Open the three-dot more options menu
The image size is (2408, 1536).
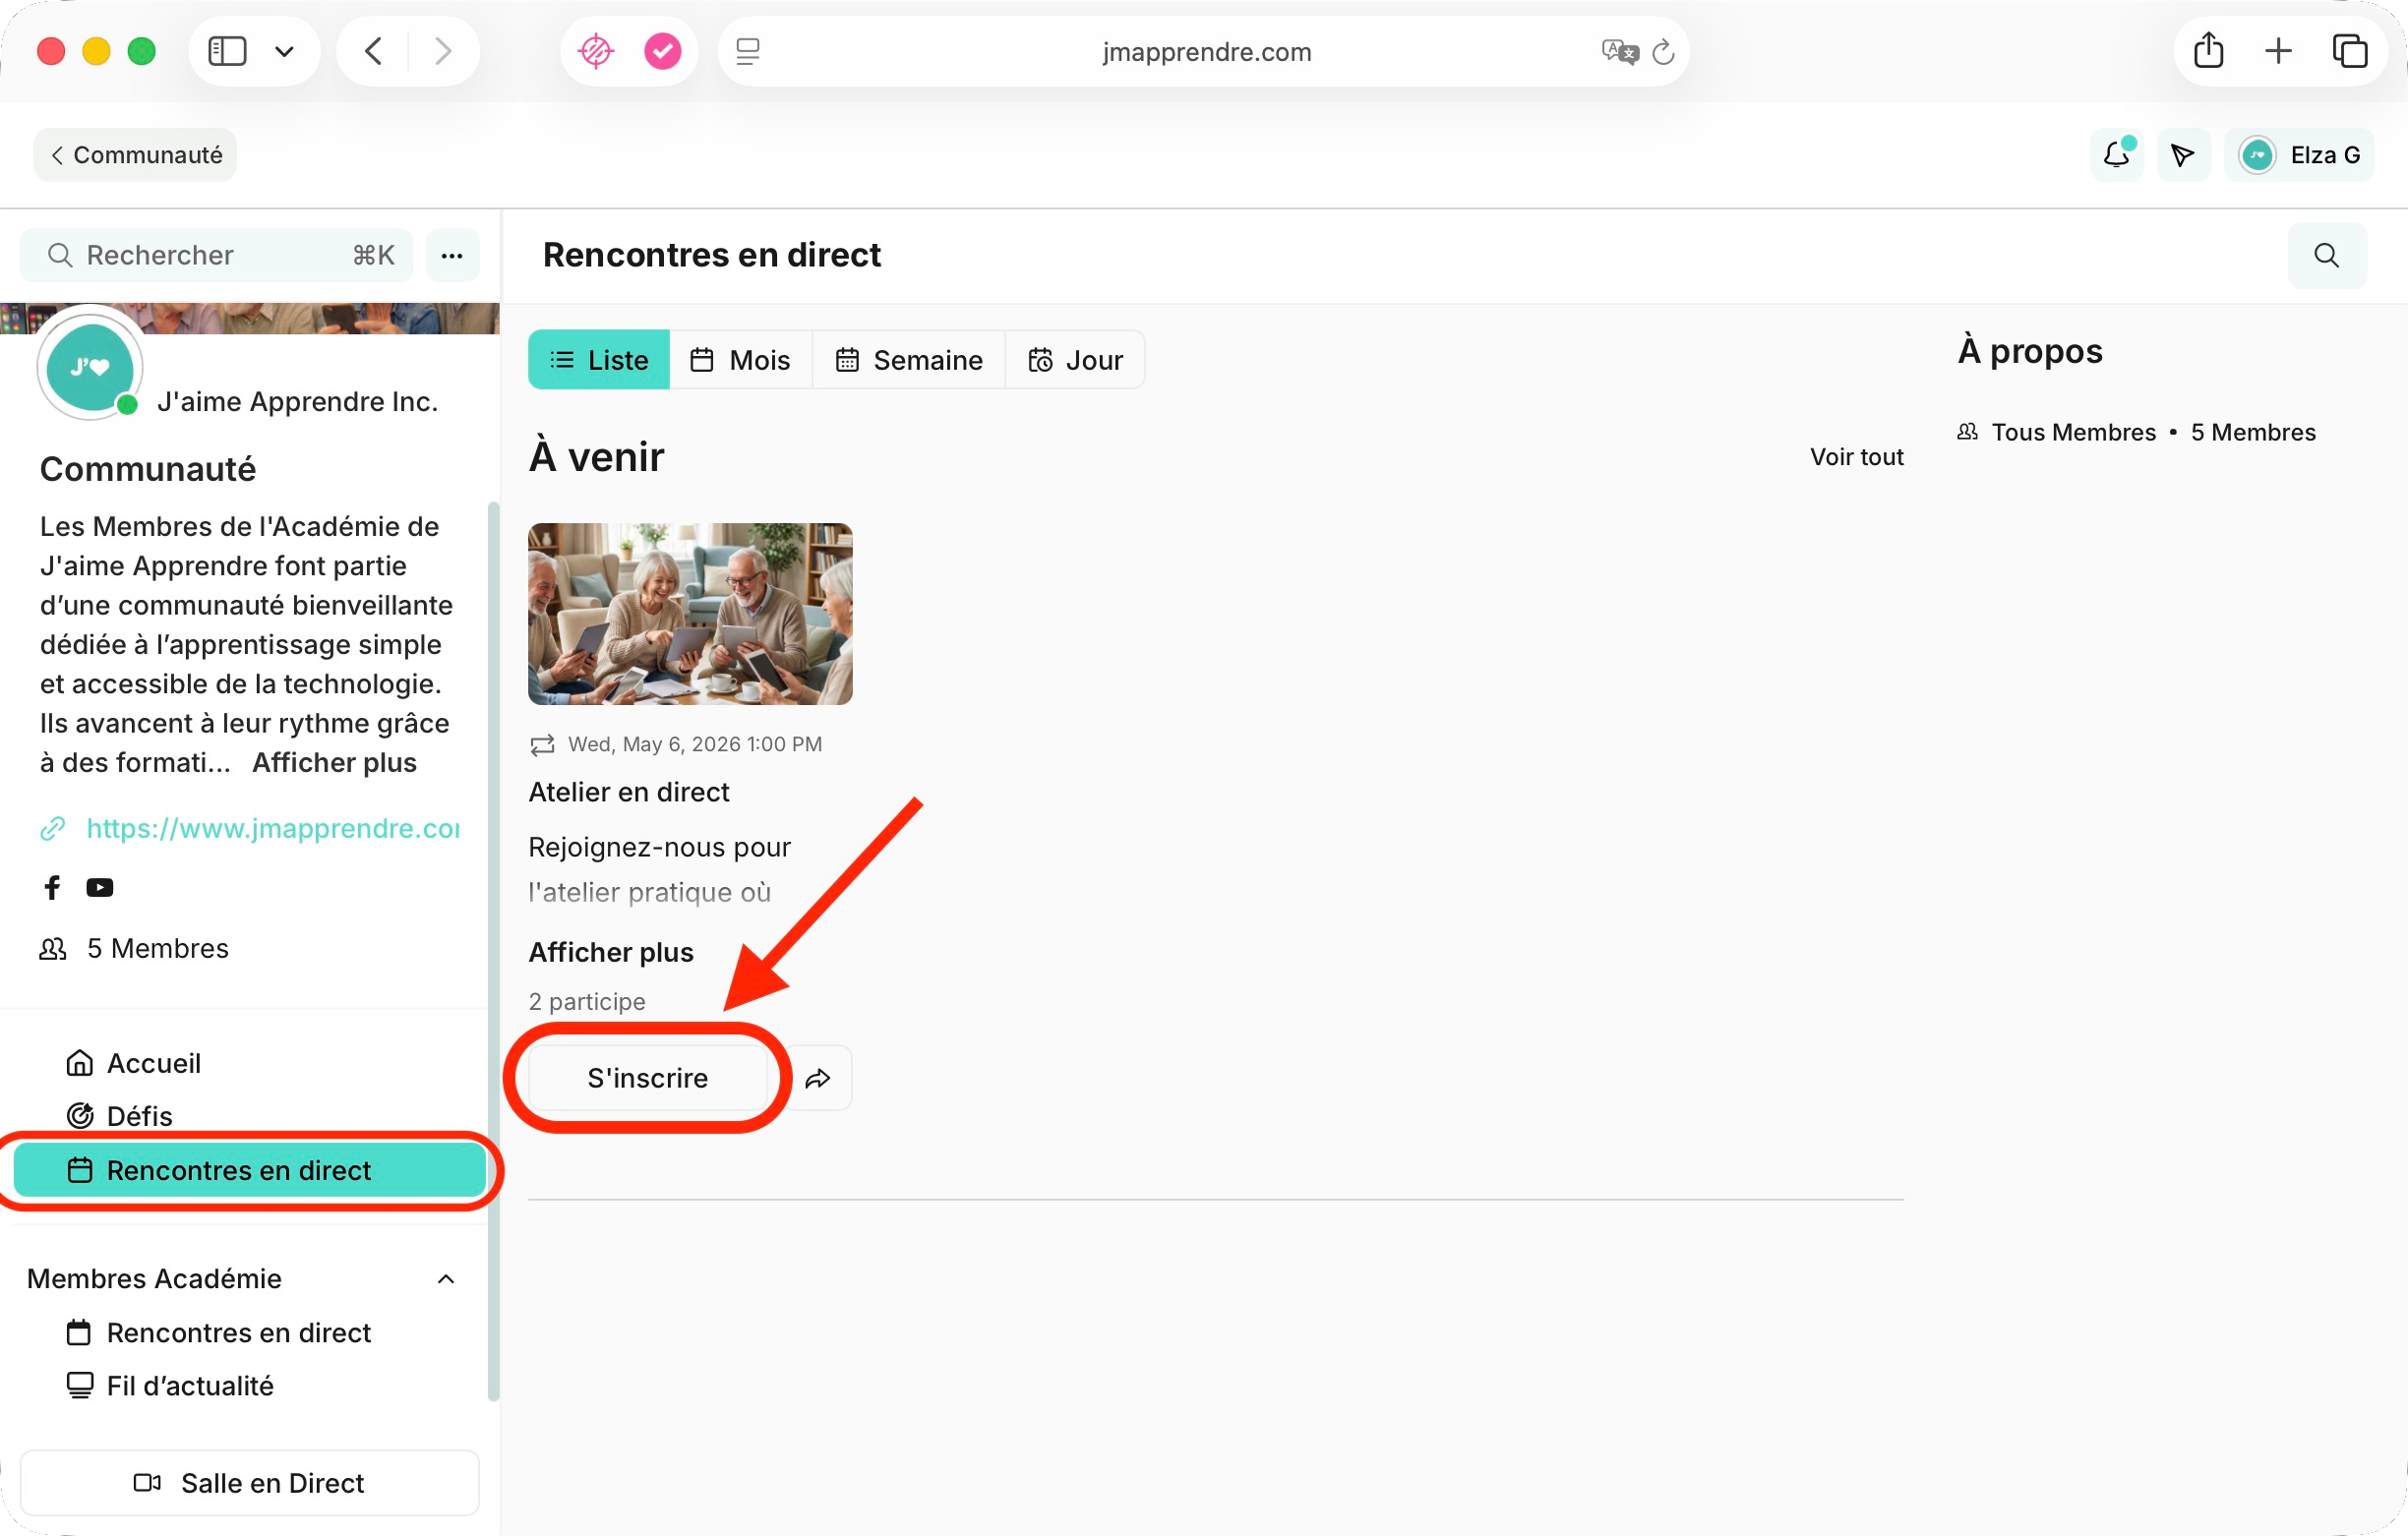tap(452, 255)
